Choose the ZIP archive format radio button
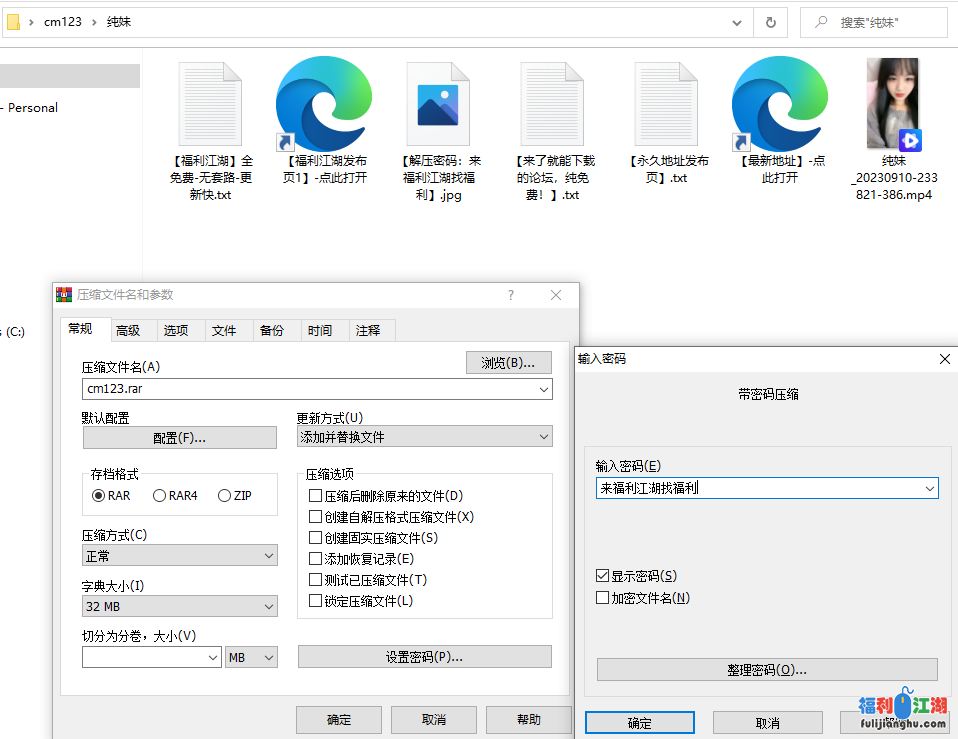The image size is (958, 739). click(225, 496)
